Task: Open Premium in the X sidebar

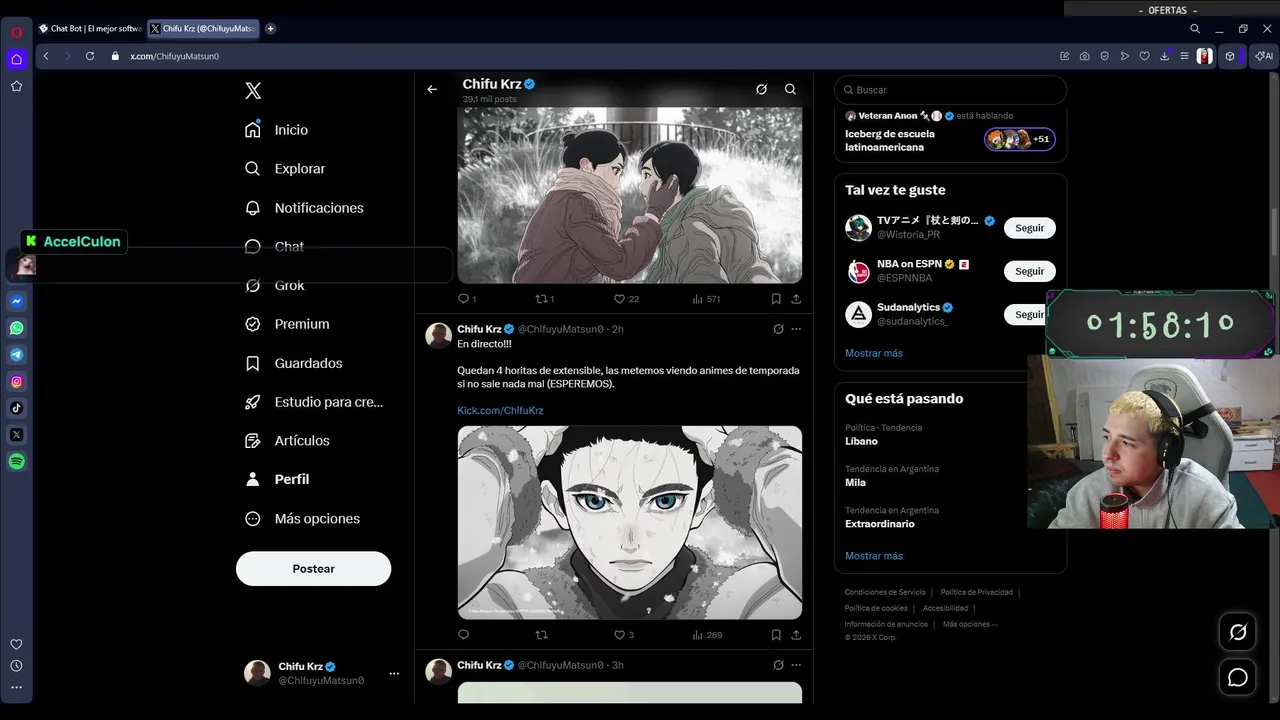Action: click(288, 324)
